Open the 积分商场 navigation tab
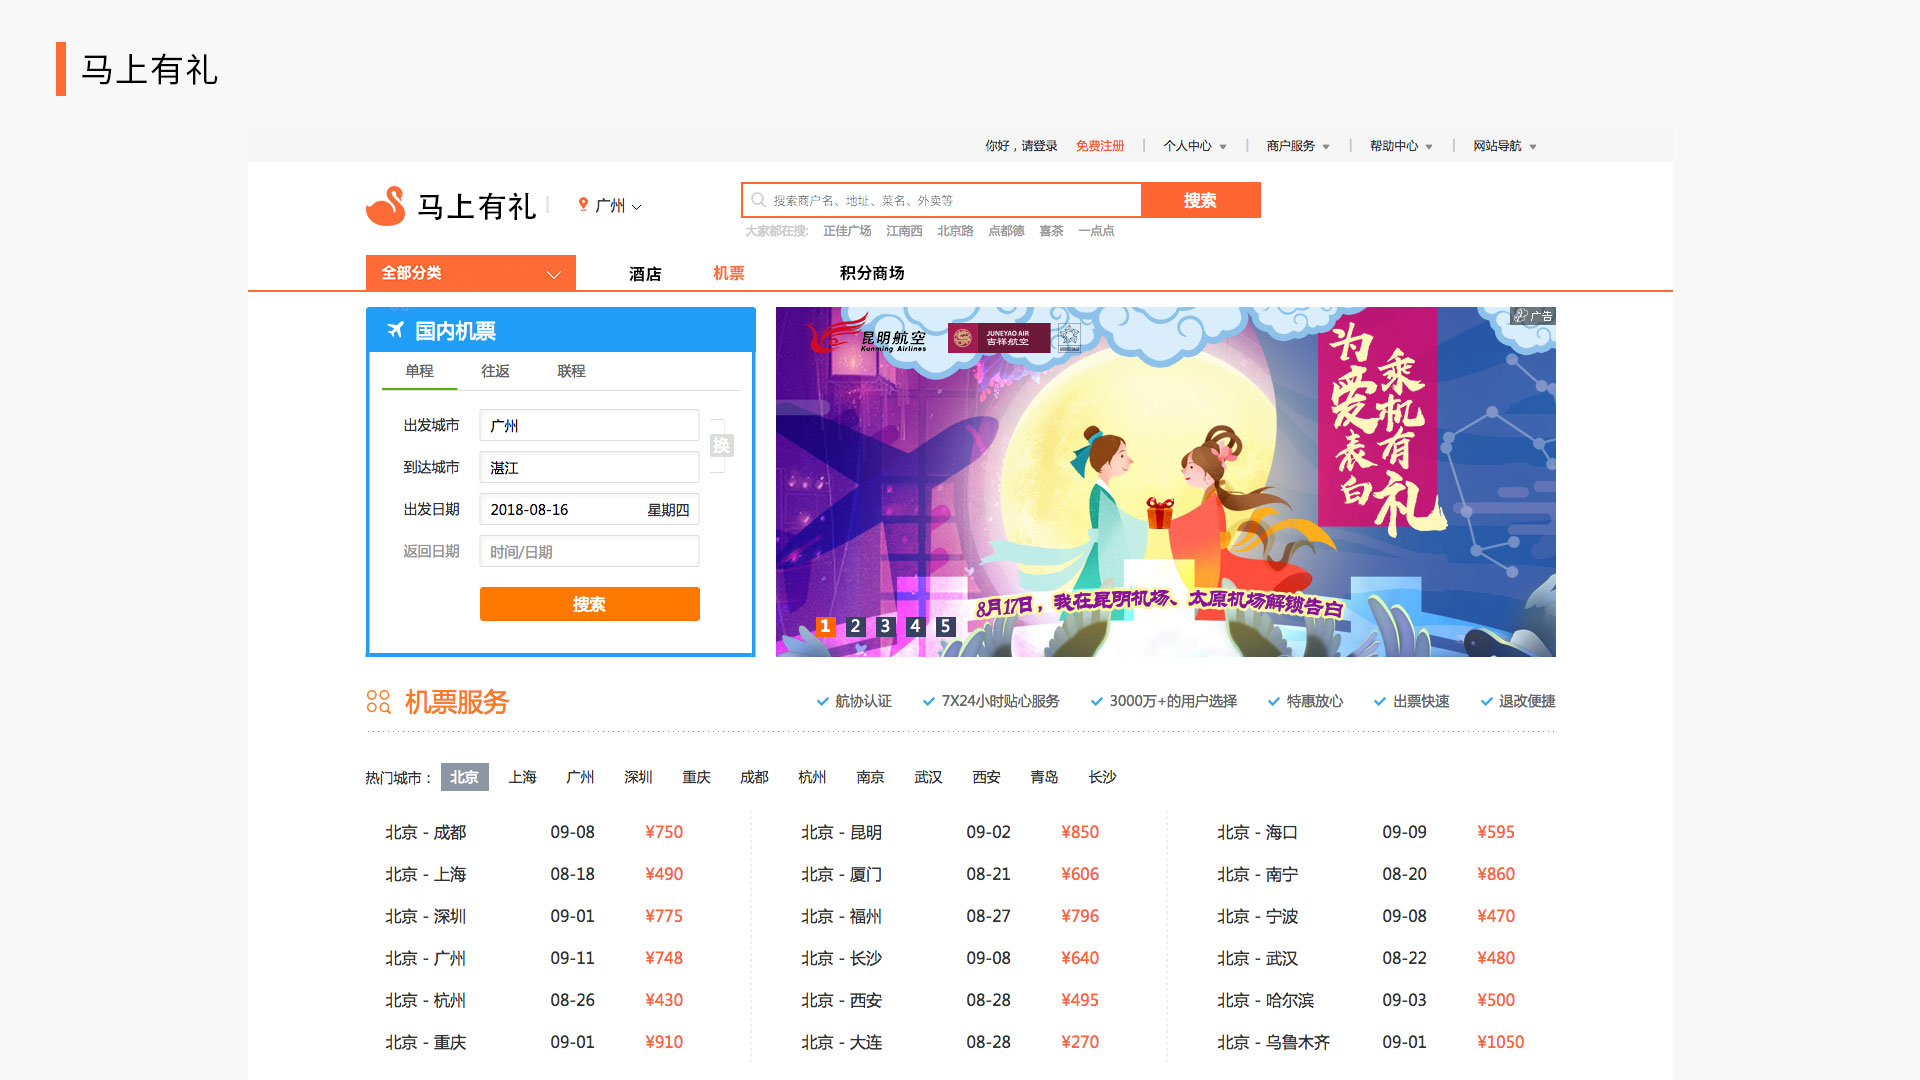1920x1080 pixels. pos(872,273)
